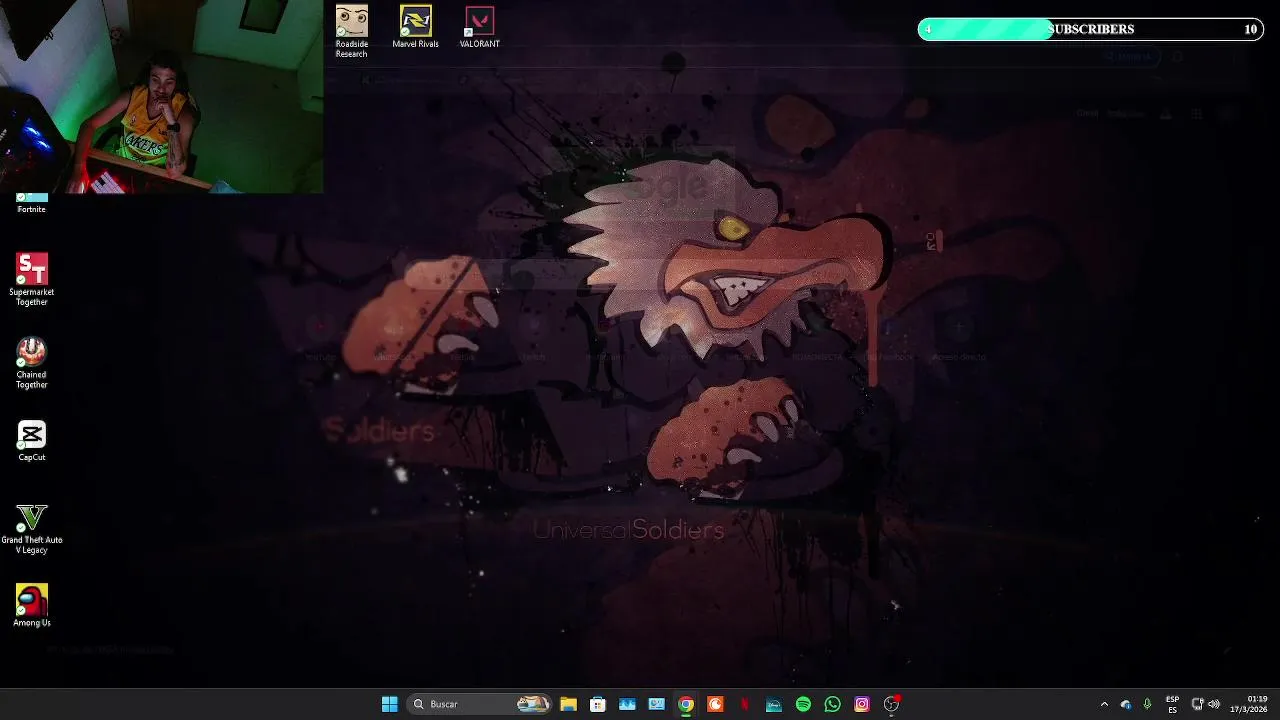1280x720 pixels.
Task: Launch Marvel Rivals from the desktop
Action: pos(415,27)
